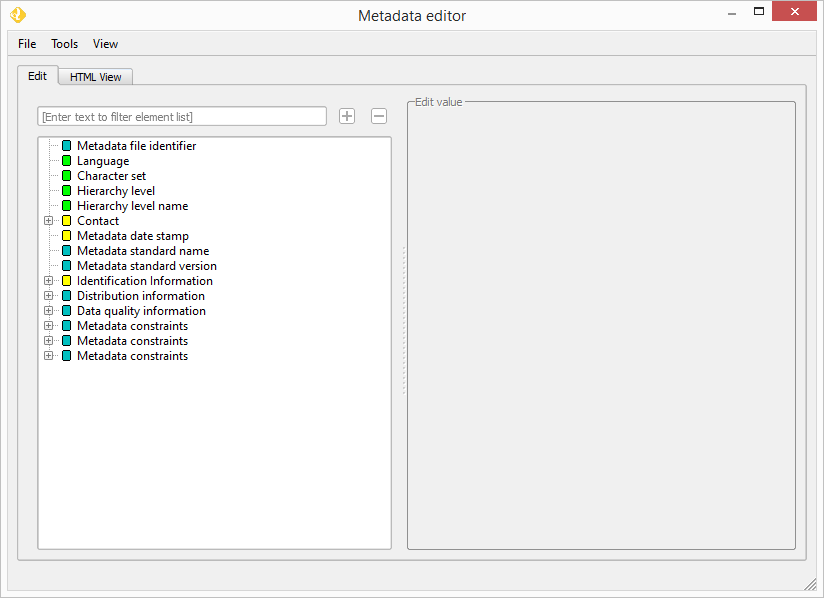This screenshot has height=598, width=824.
Task: Open the Tools menu
Action: click(x=64, y=43)
